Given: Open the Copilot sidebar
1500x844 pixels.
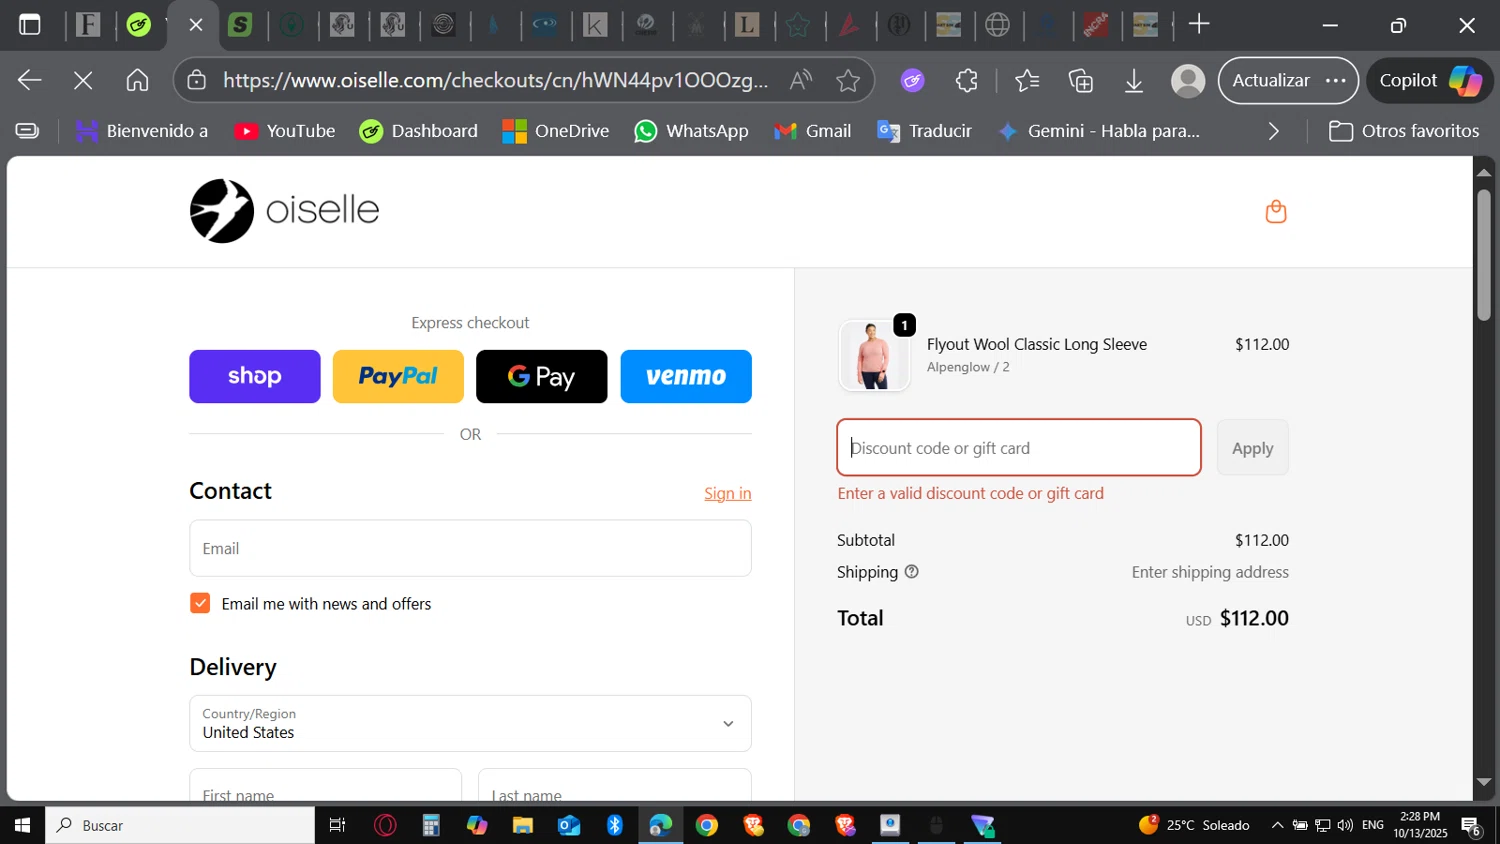Looking at the screenshot, I should point(1430,80).
